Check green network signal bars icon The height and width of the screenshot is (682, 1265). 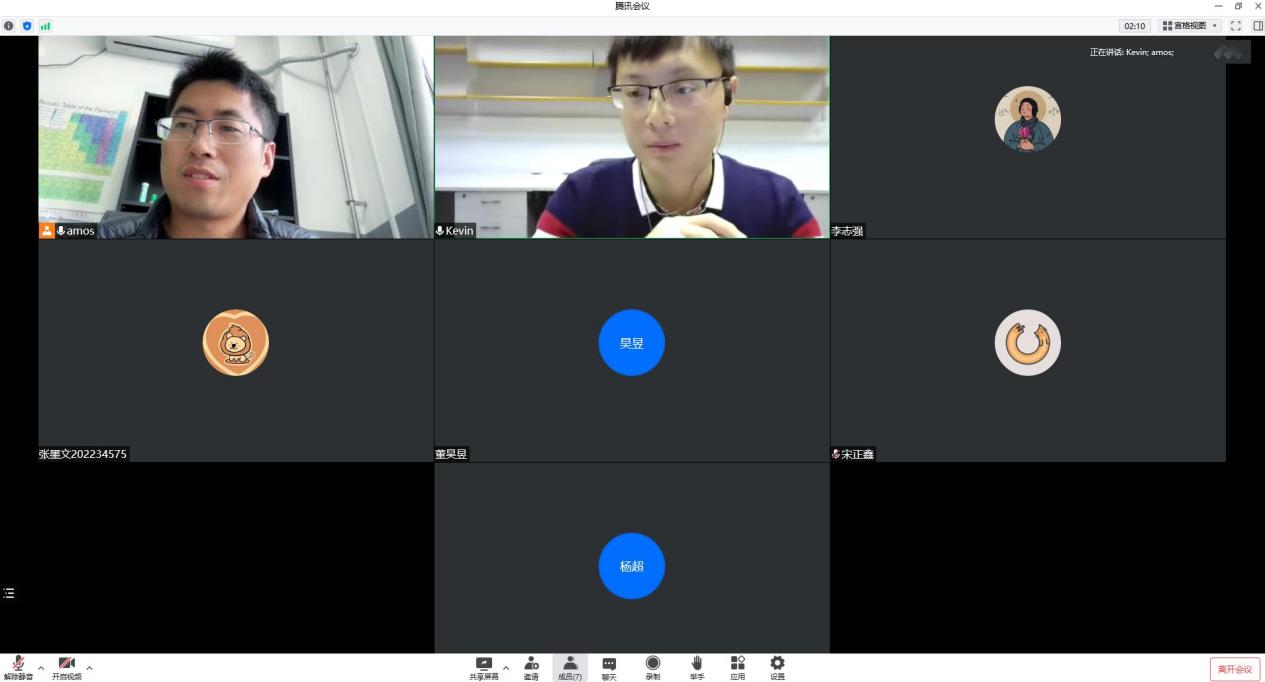45,26
